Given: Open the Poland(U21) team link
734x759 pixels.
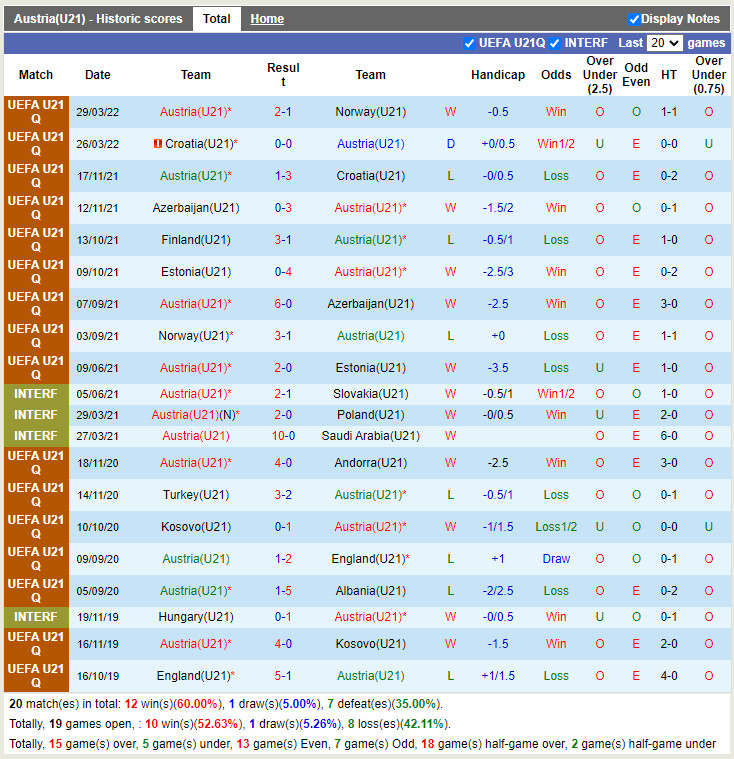Looking at the screenshot, I should [370, 415].
